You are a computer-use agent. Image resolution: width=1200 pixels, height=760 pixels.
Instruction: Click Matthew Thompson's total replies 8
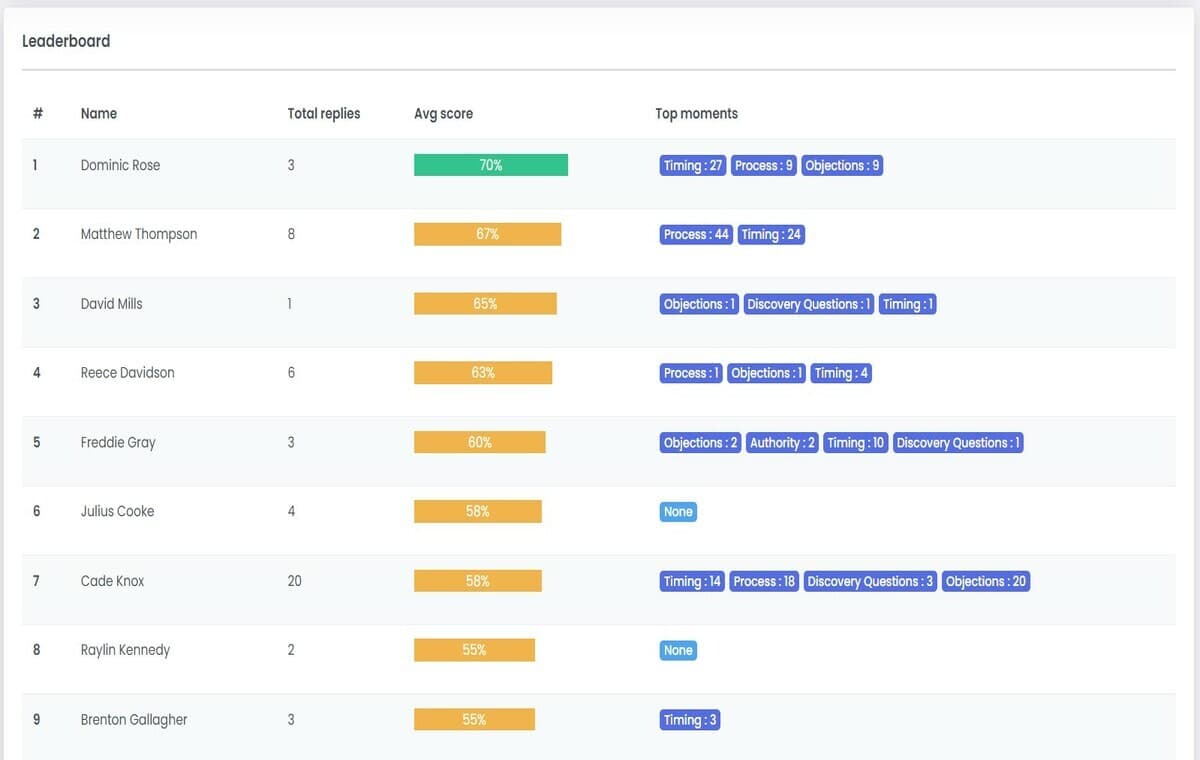tap(291, 234)
